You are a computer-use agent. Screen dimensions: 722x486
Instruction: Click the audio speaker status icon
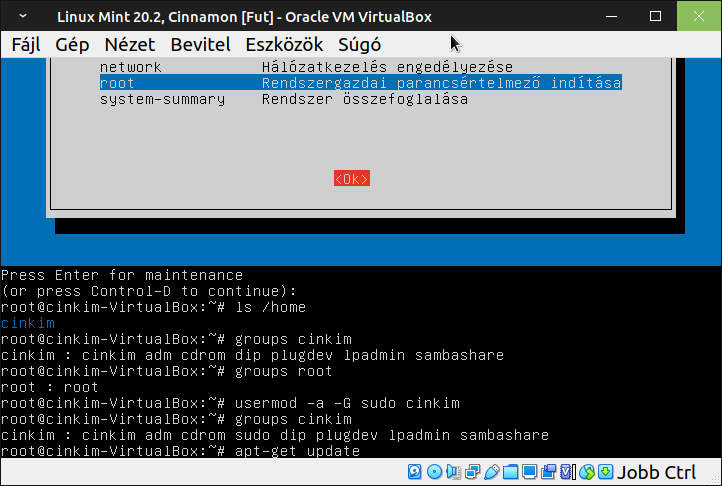[x=454, y=472]
